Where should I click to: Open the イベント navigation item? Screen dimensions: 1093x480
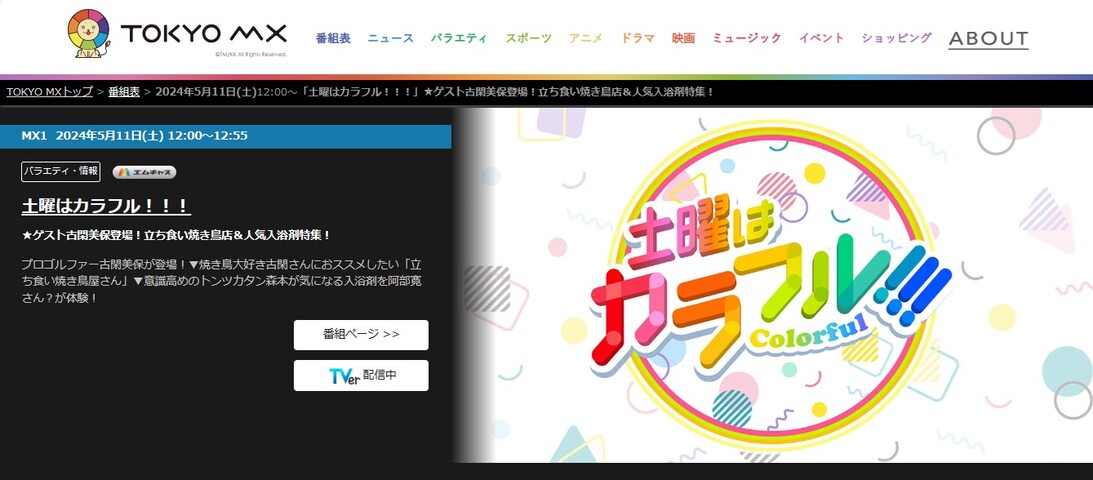[x=822, y=38]
